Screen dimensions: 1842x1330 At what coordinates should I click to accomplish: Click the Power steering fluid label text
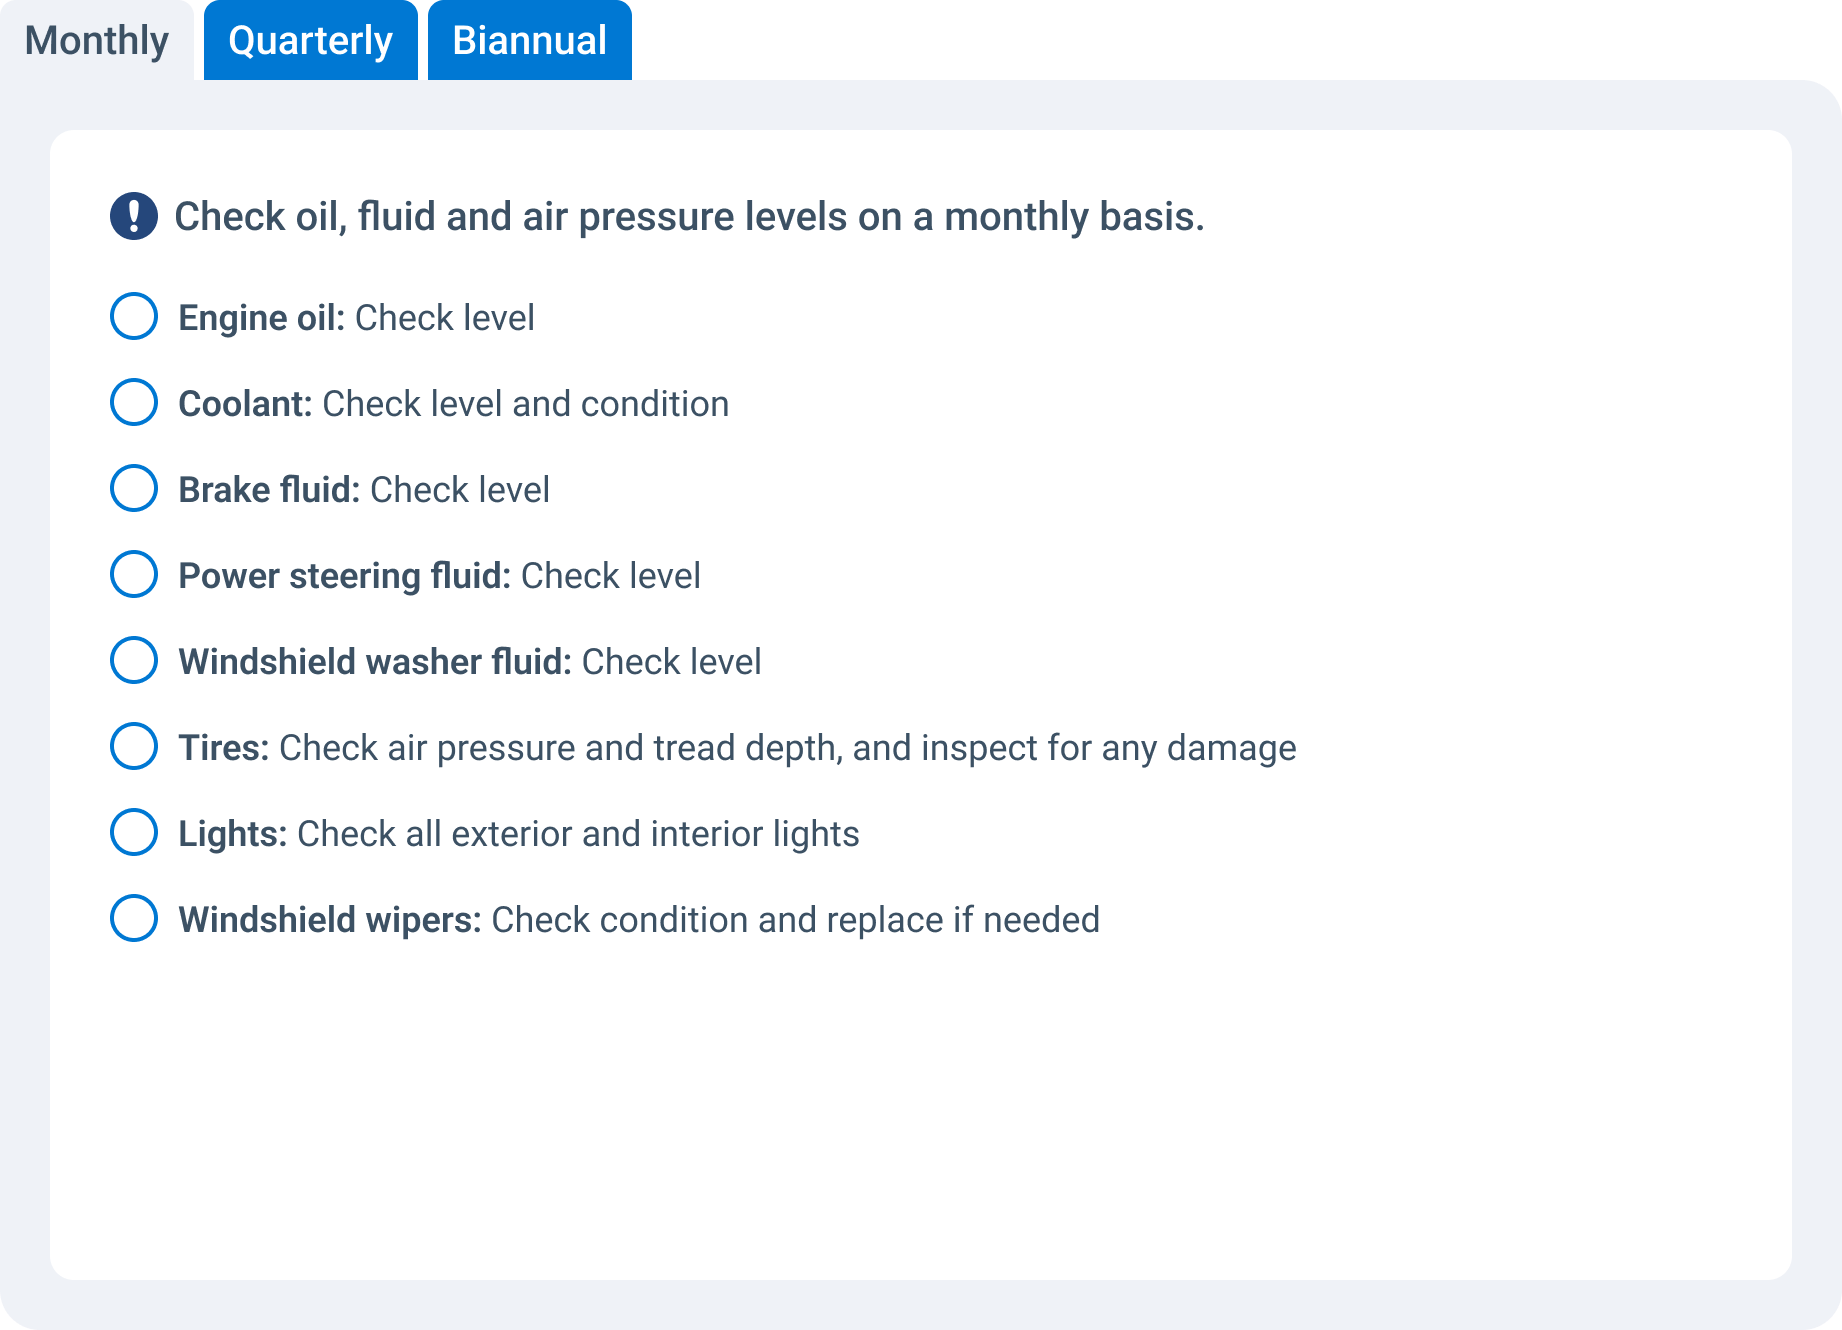343,575
